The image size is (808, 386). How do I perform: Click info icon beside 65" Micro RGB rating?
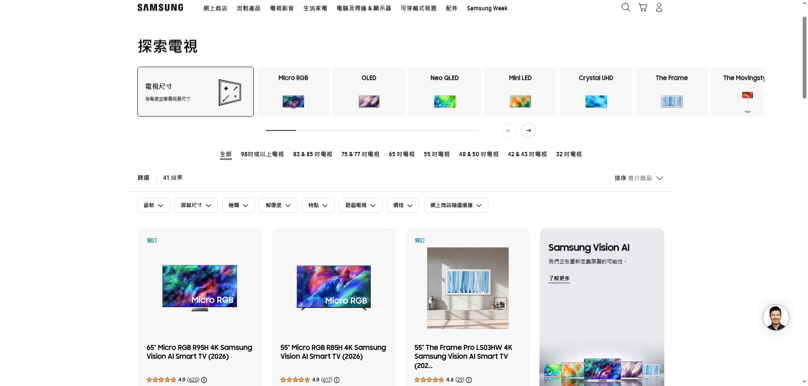coord(204,380)
